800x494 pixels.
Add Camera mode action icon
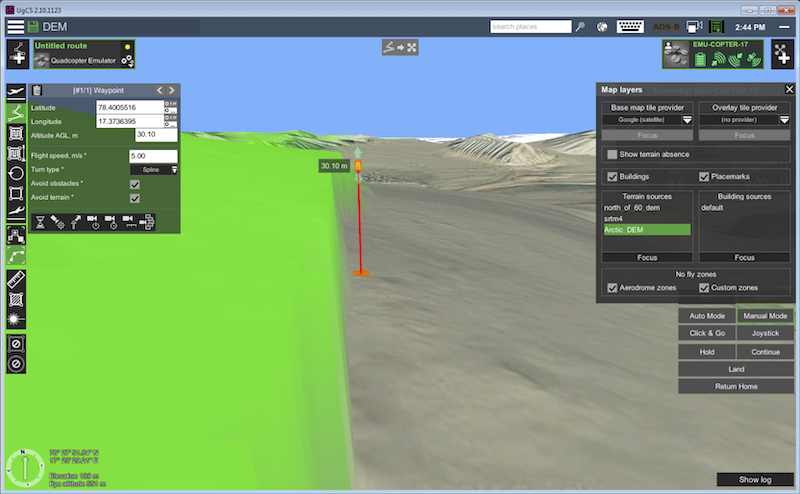coord(93,222)
